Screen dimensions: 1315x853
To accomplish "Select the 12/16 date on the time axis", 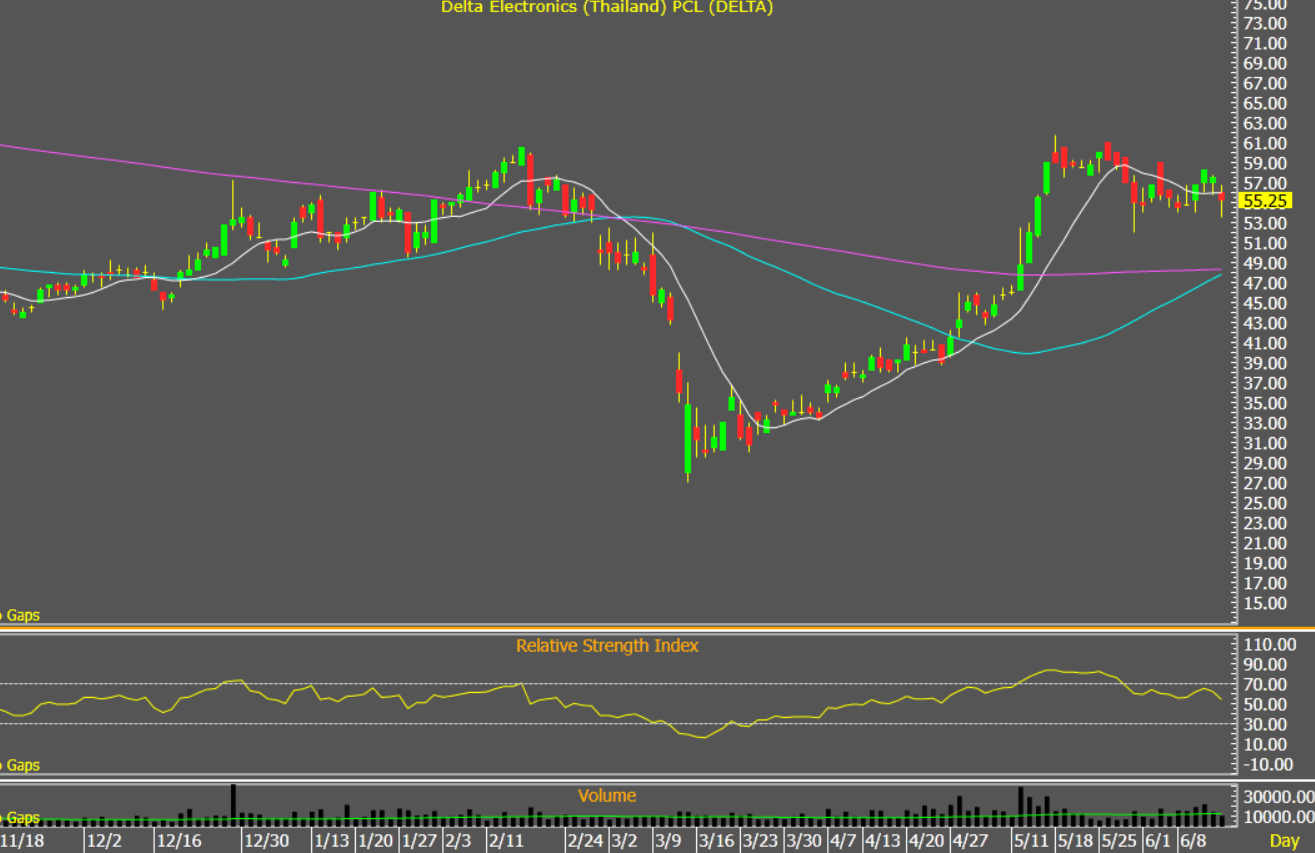I will tap(180, 840).
